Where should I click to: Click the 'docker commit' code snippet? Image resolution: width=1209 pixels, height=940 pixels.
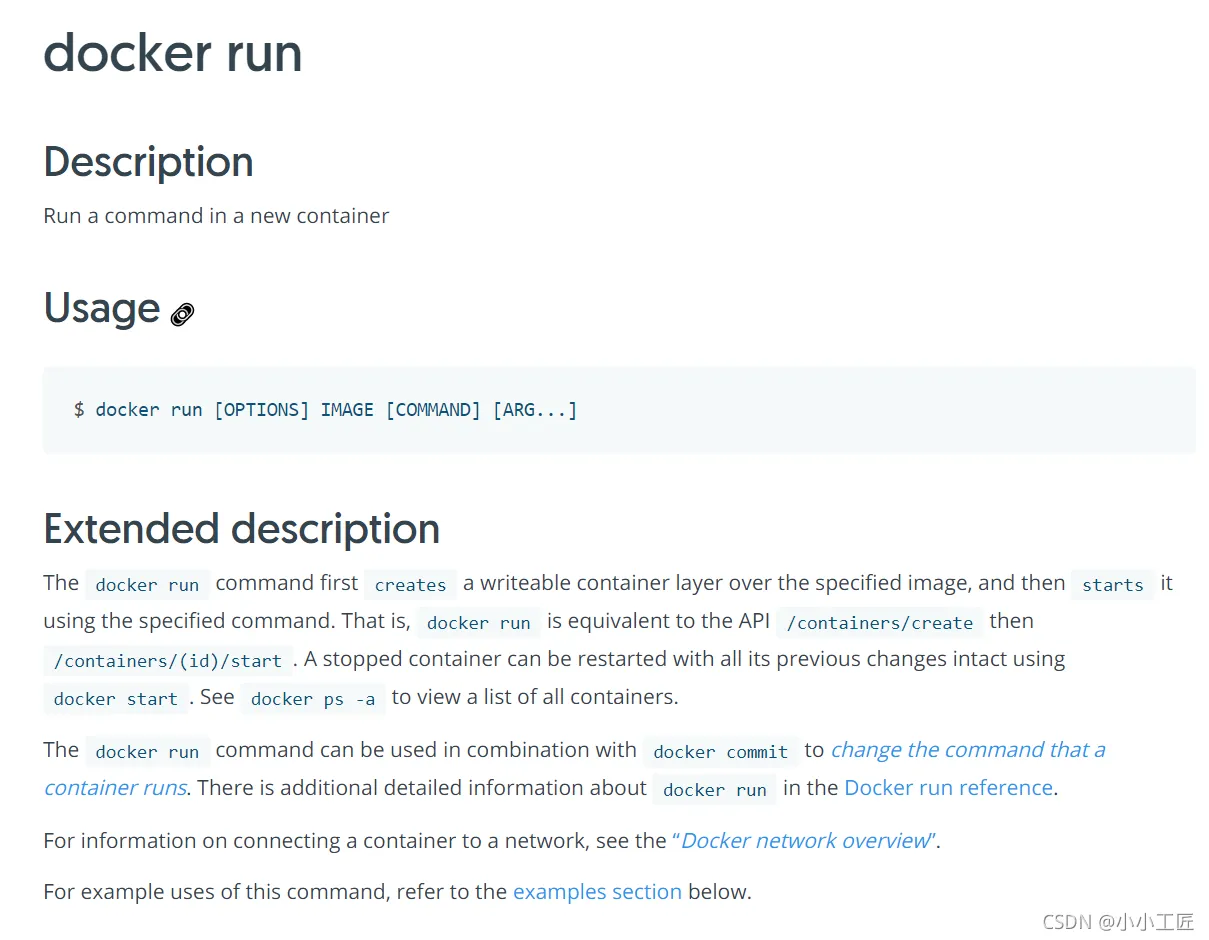point(720,752)
